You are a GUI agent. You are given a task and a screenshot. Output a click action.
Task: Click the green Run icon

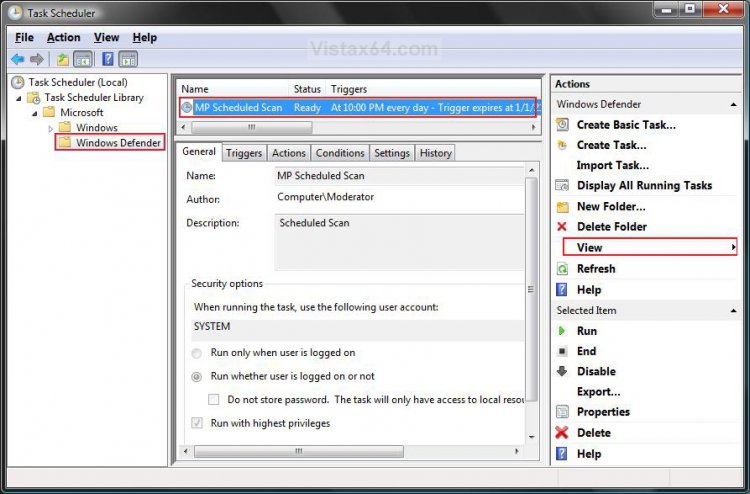tap(562, 331)
